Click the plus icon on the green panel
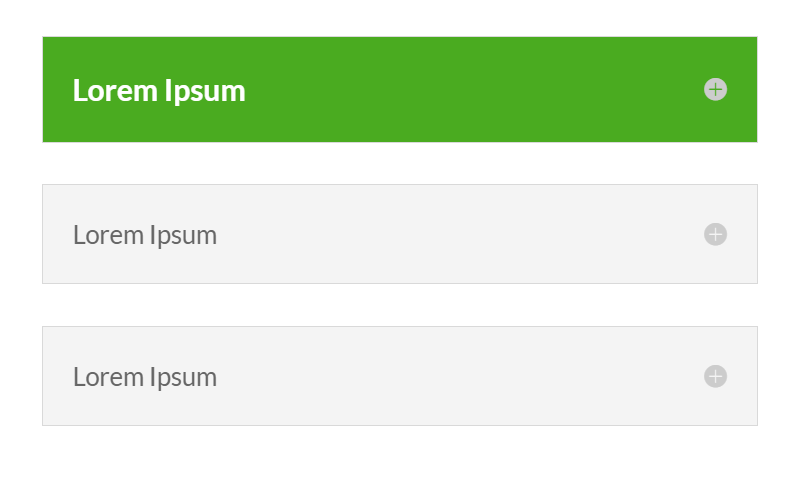 [x=715, y=89]
